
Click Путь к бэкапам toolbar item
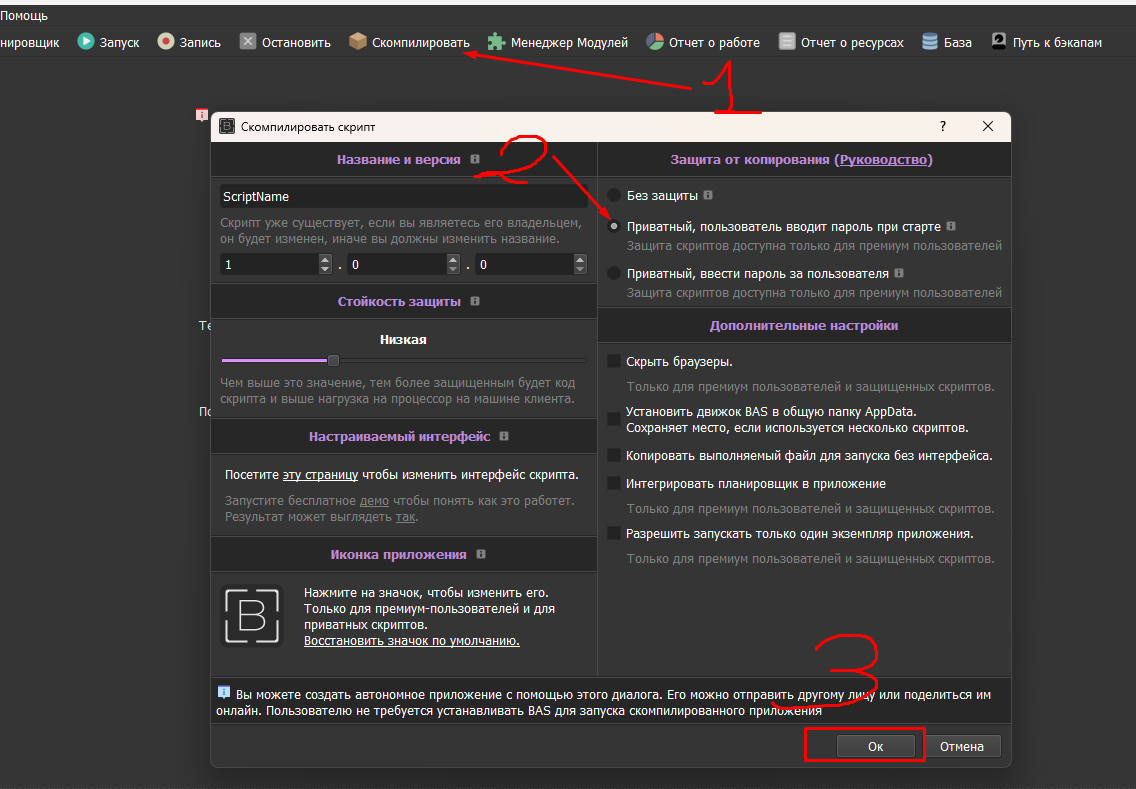[x=1047, y=42]
